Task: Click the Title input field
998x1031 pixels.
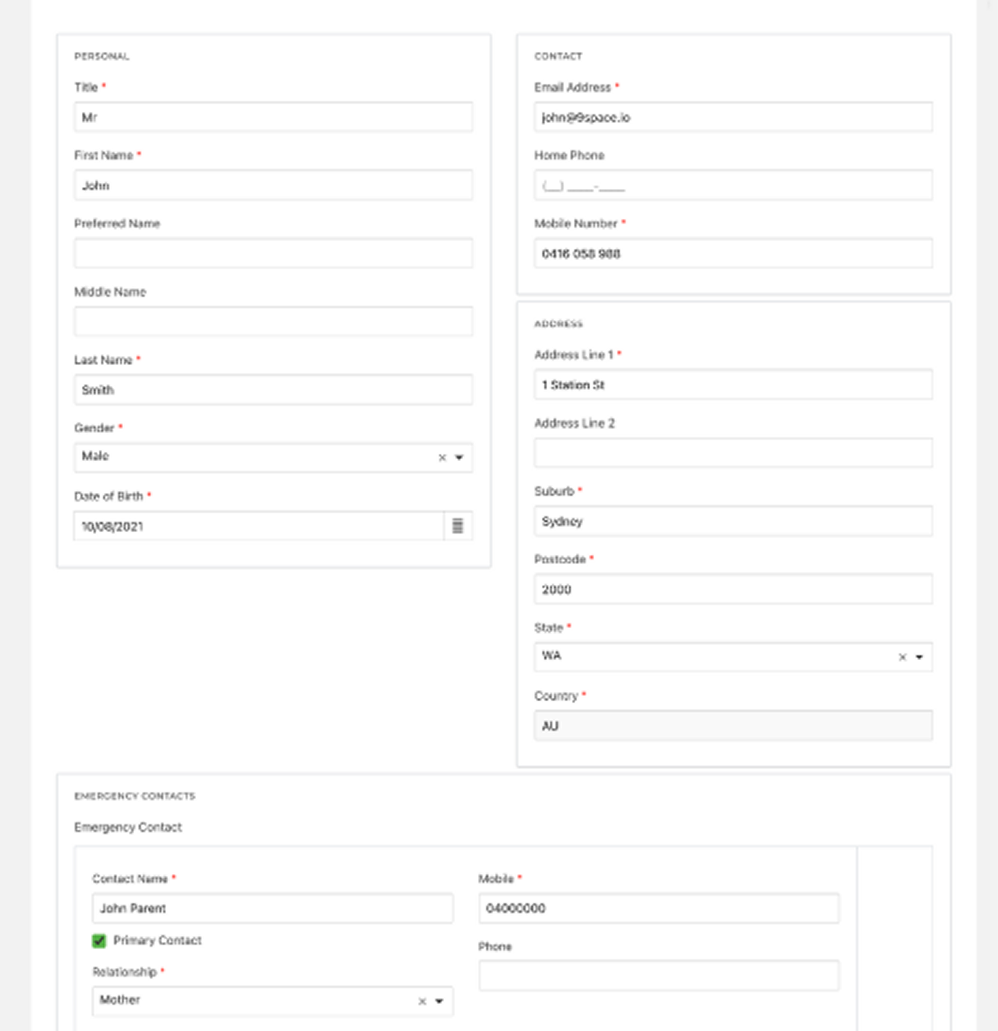Action: pyautogui.click(x=272, y=117)
